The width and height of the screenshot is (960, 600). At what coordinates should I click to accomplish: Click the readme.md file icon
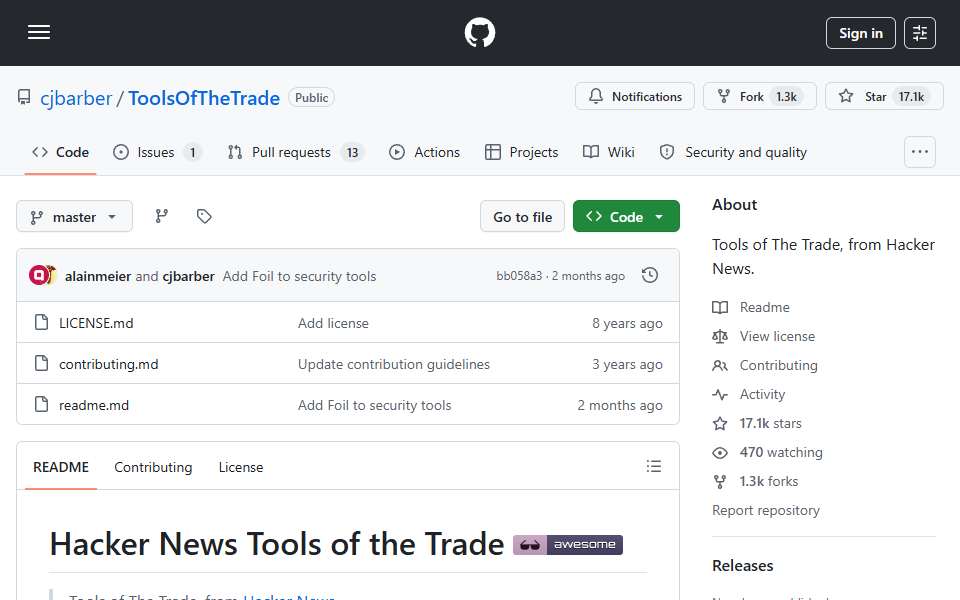point(41,404)
